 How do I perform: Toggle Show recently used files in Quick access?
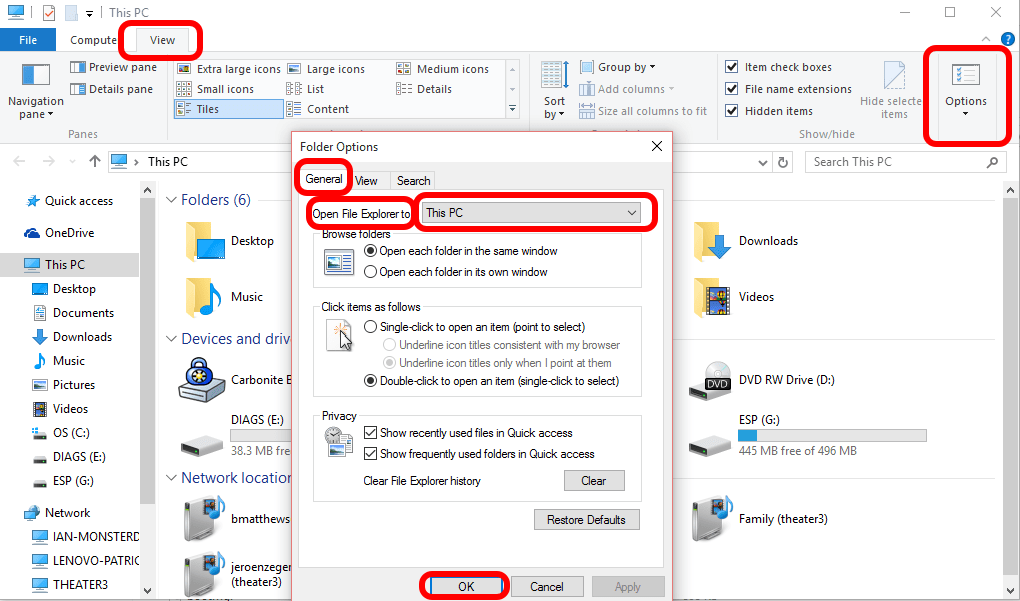point(371,433)
